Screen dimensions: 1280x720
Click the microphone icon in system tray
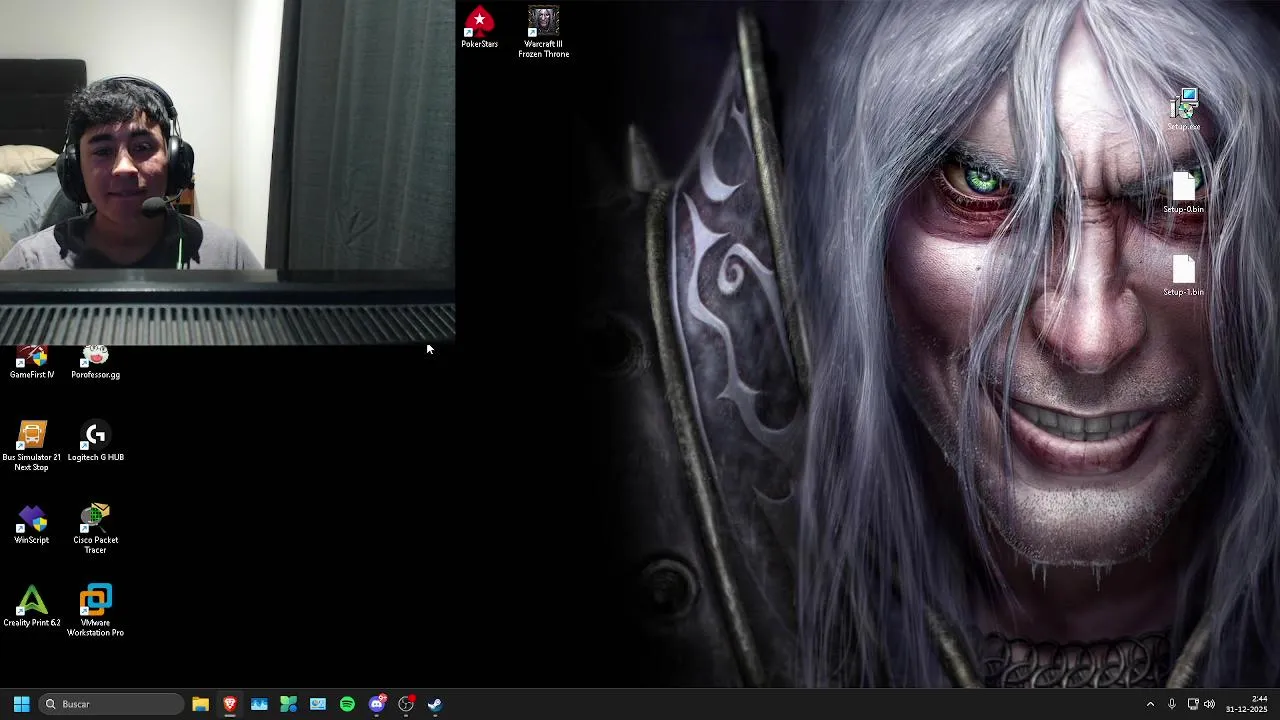tap(1172, 704)
